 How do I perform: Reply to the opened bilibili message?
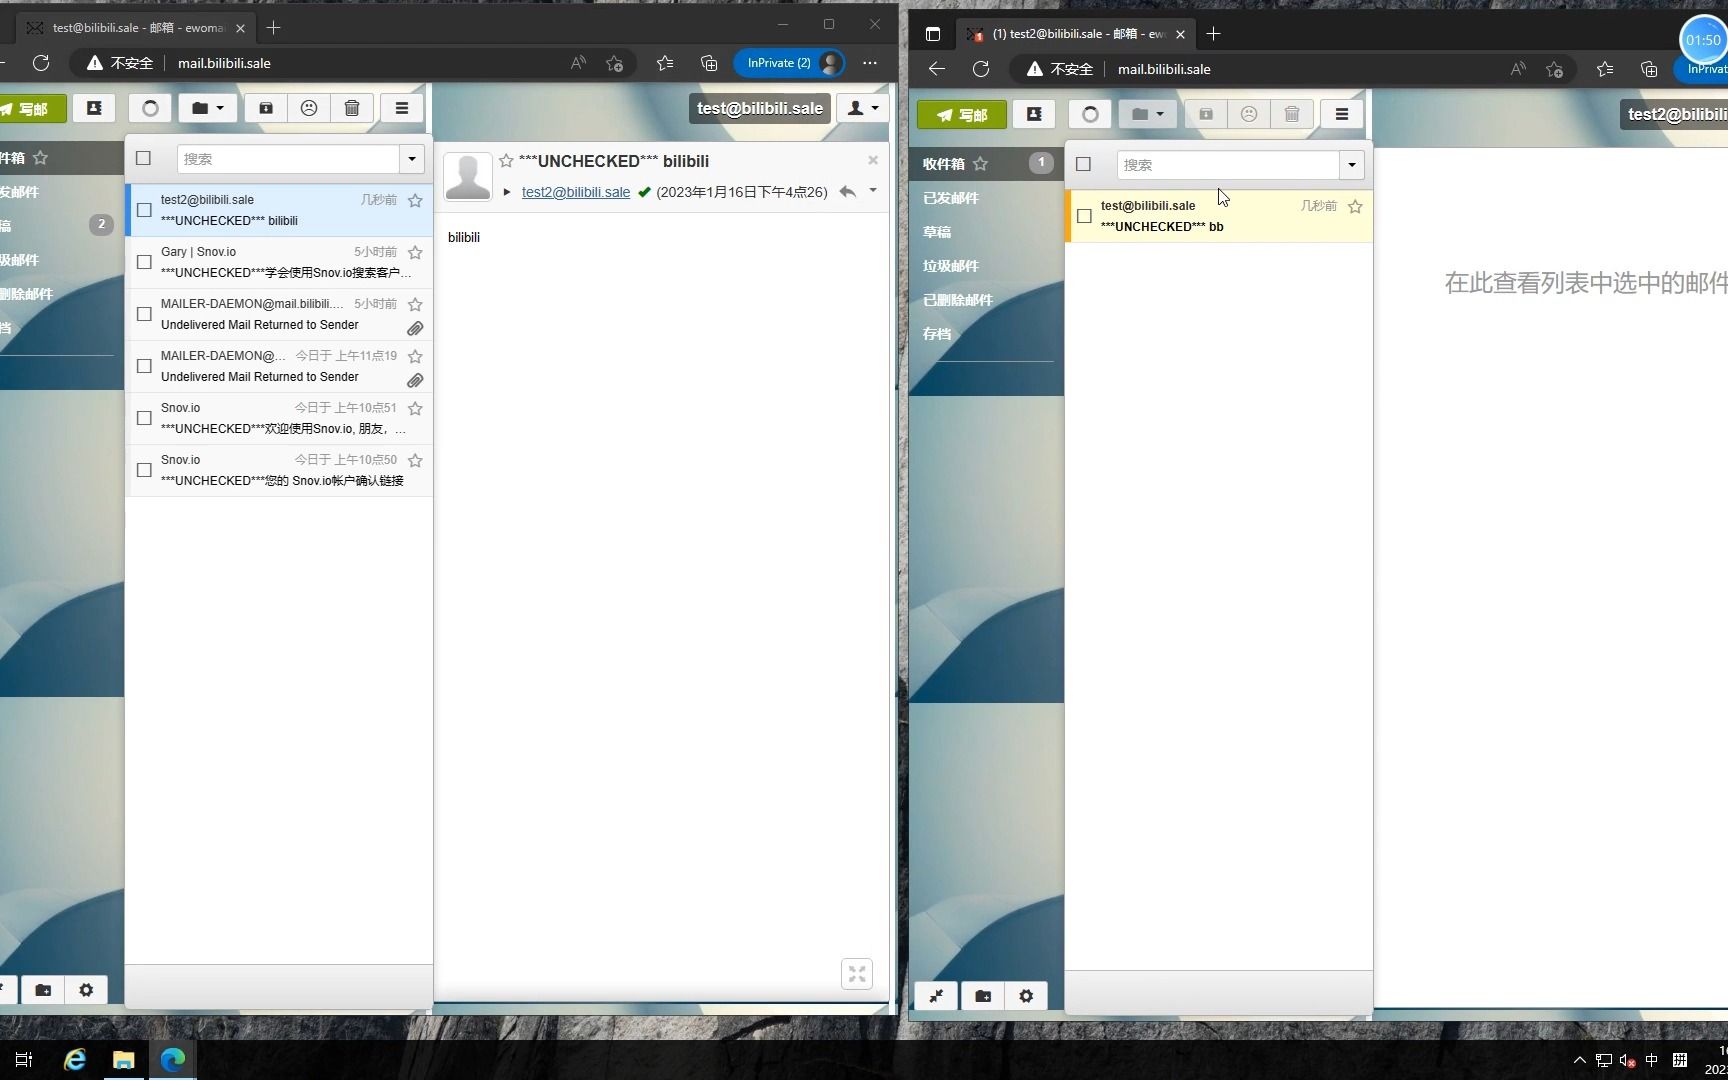point(847,192)
